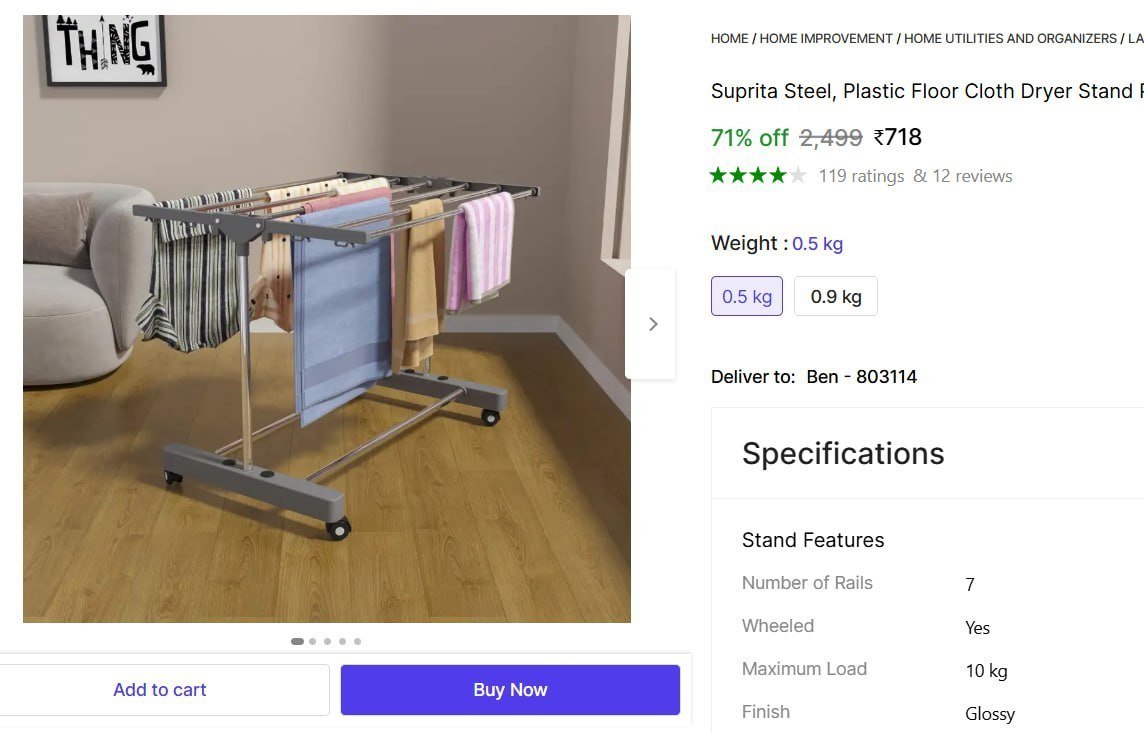Image resolution: width=1144 pixels, height=733 pixels.
Task: Click the next image arrow
Action: point(652,324)
